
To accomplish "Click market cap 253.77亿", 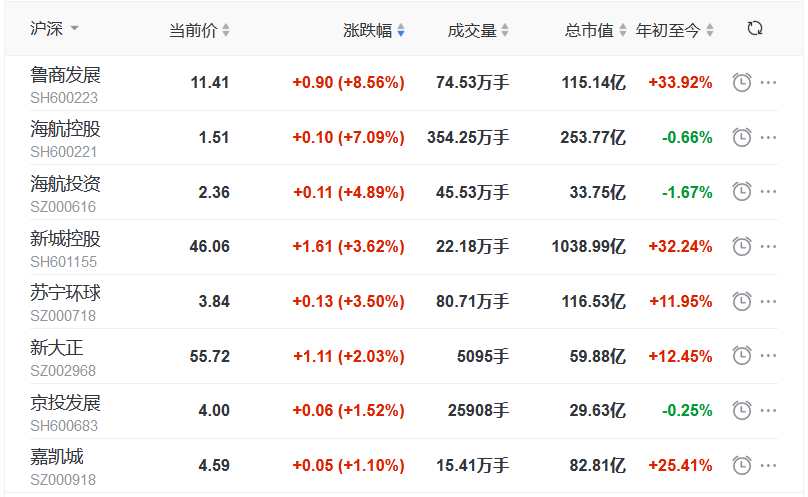I will [594, 137].
